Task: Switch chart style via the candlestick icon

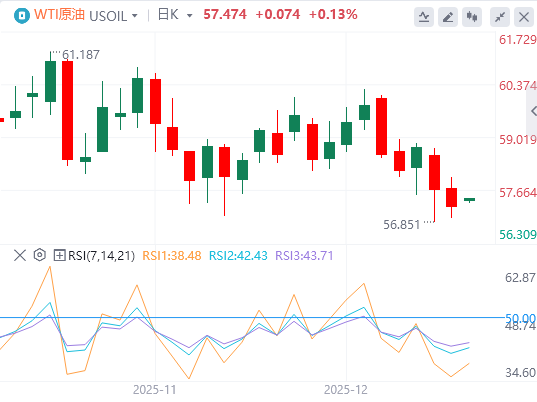Action: tap(472, 17)
